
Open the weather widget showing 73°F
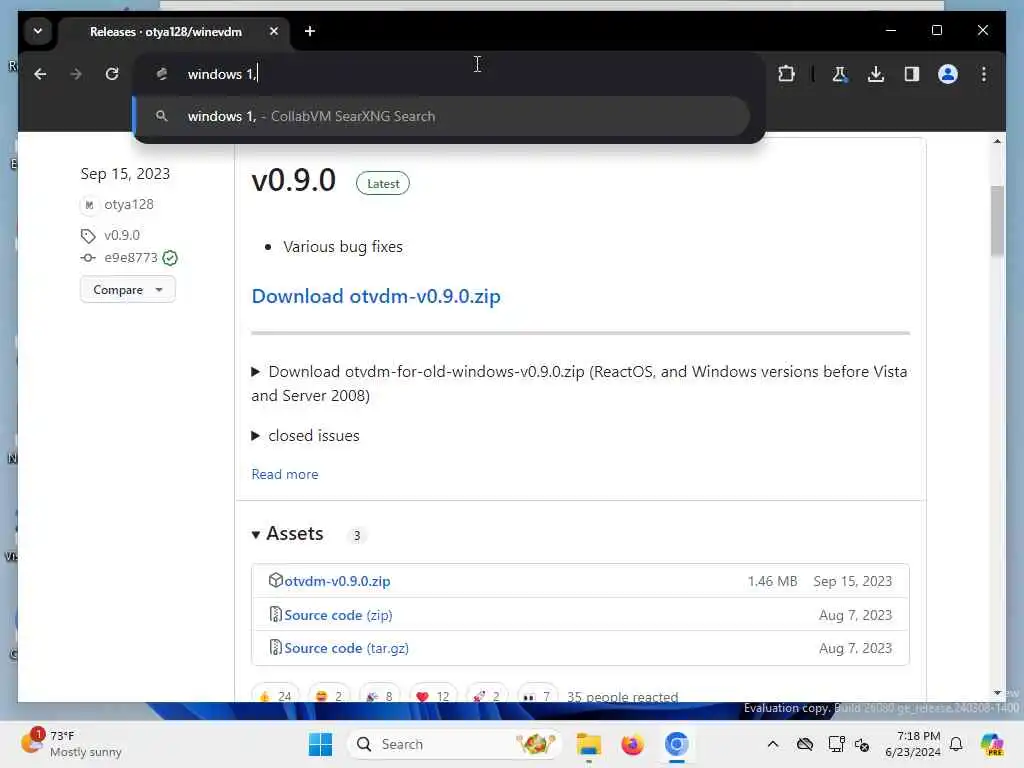click(x=72, y=743)
